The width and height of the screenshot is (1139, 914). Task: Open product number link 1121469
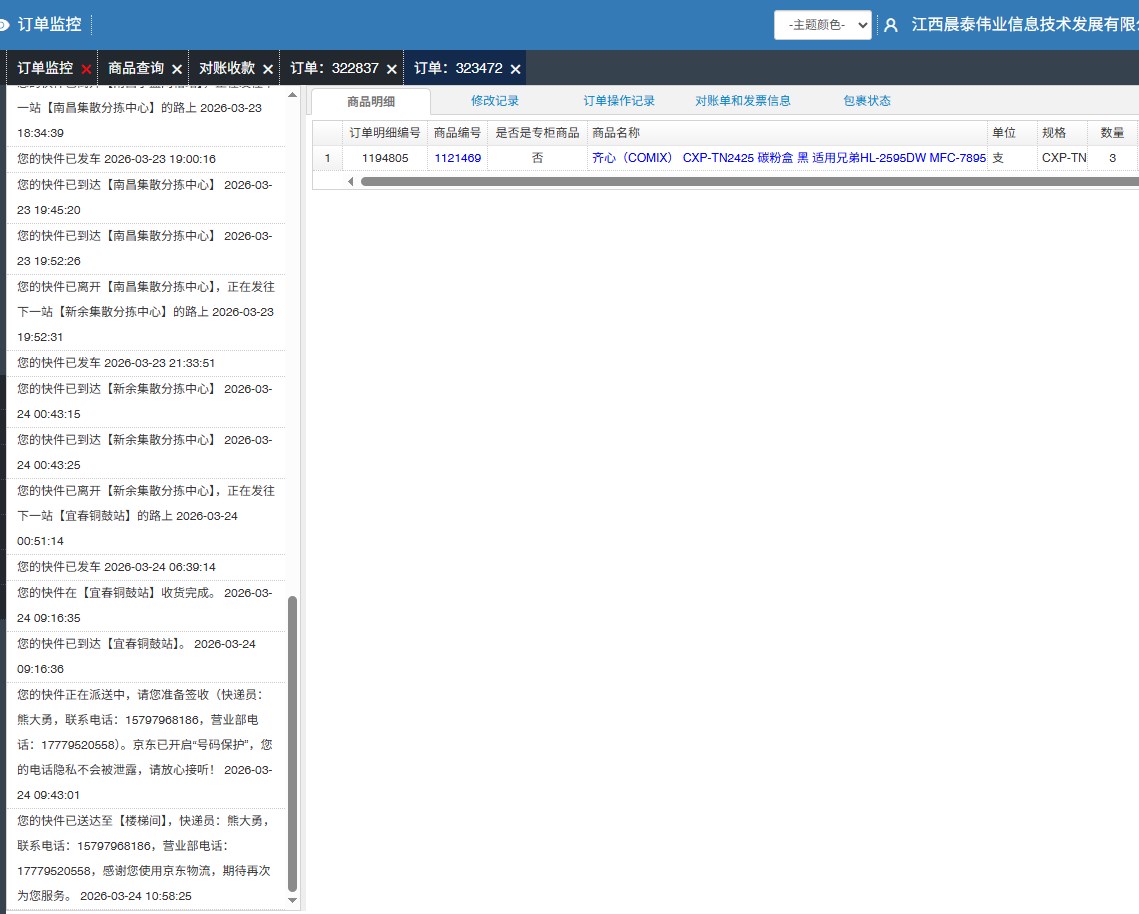pos(457,158)
